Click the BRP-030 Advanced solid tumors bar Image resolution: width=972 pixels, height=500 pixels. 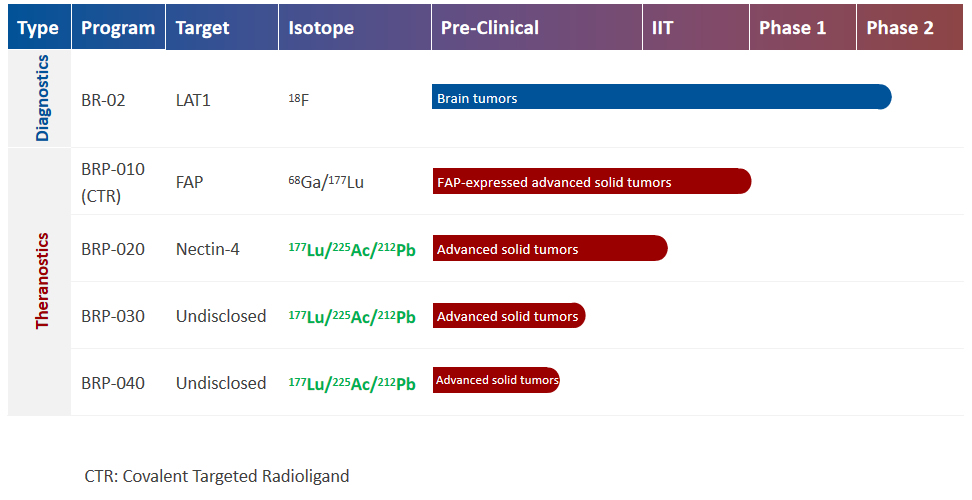click(x=508, y=316)
